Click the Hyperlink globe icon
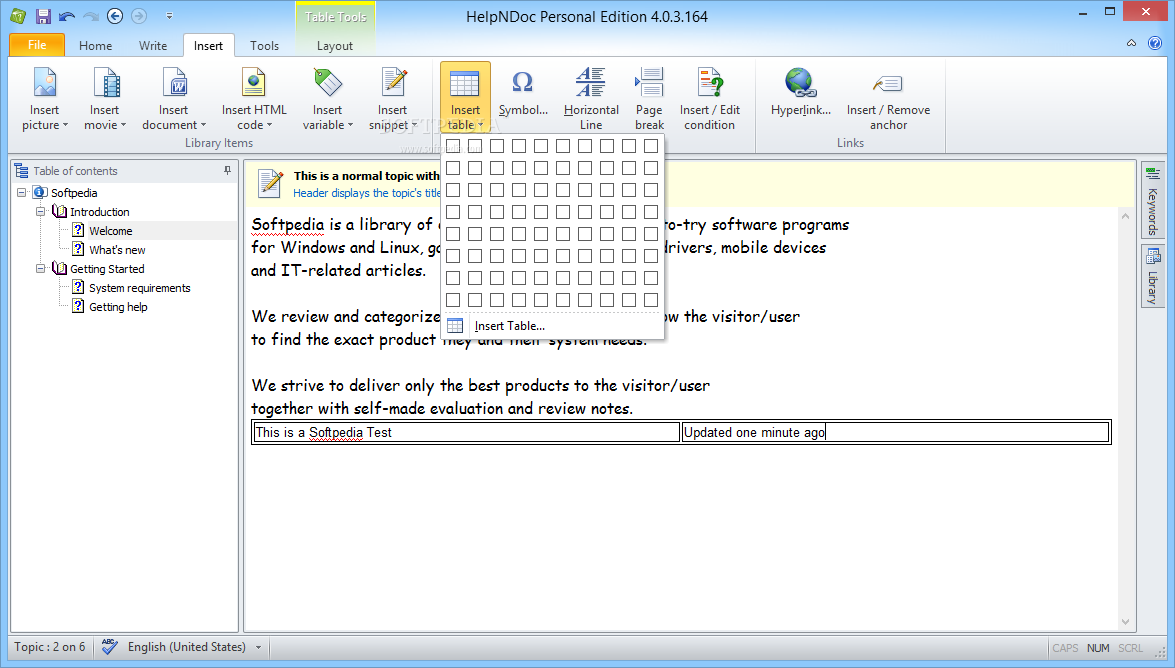Screen dimensions: 1175x668 point(800,82)
